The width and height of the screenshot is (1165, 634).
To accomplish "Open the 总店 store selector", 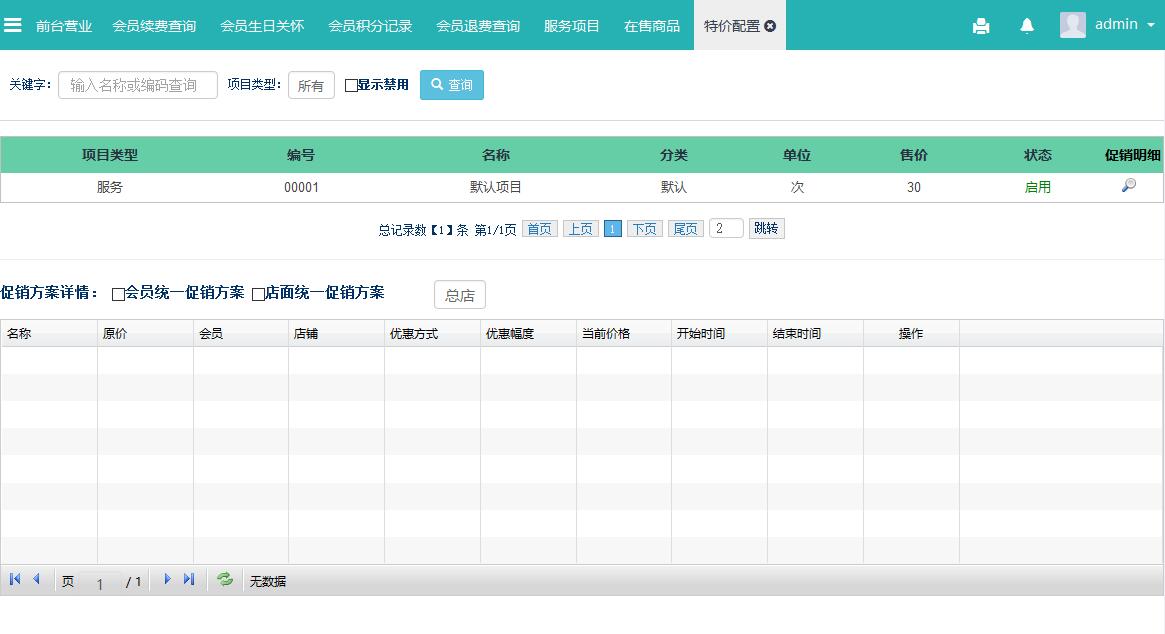I will tap(459, 295).
